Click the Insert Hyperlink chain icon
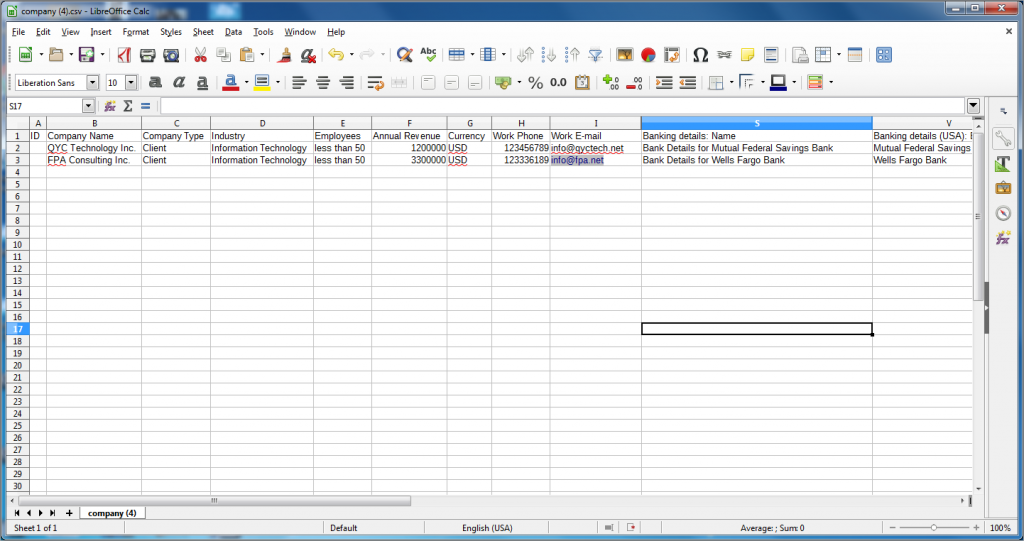The image size is (1024, 541). [x=724, y=55]
